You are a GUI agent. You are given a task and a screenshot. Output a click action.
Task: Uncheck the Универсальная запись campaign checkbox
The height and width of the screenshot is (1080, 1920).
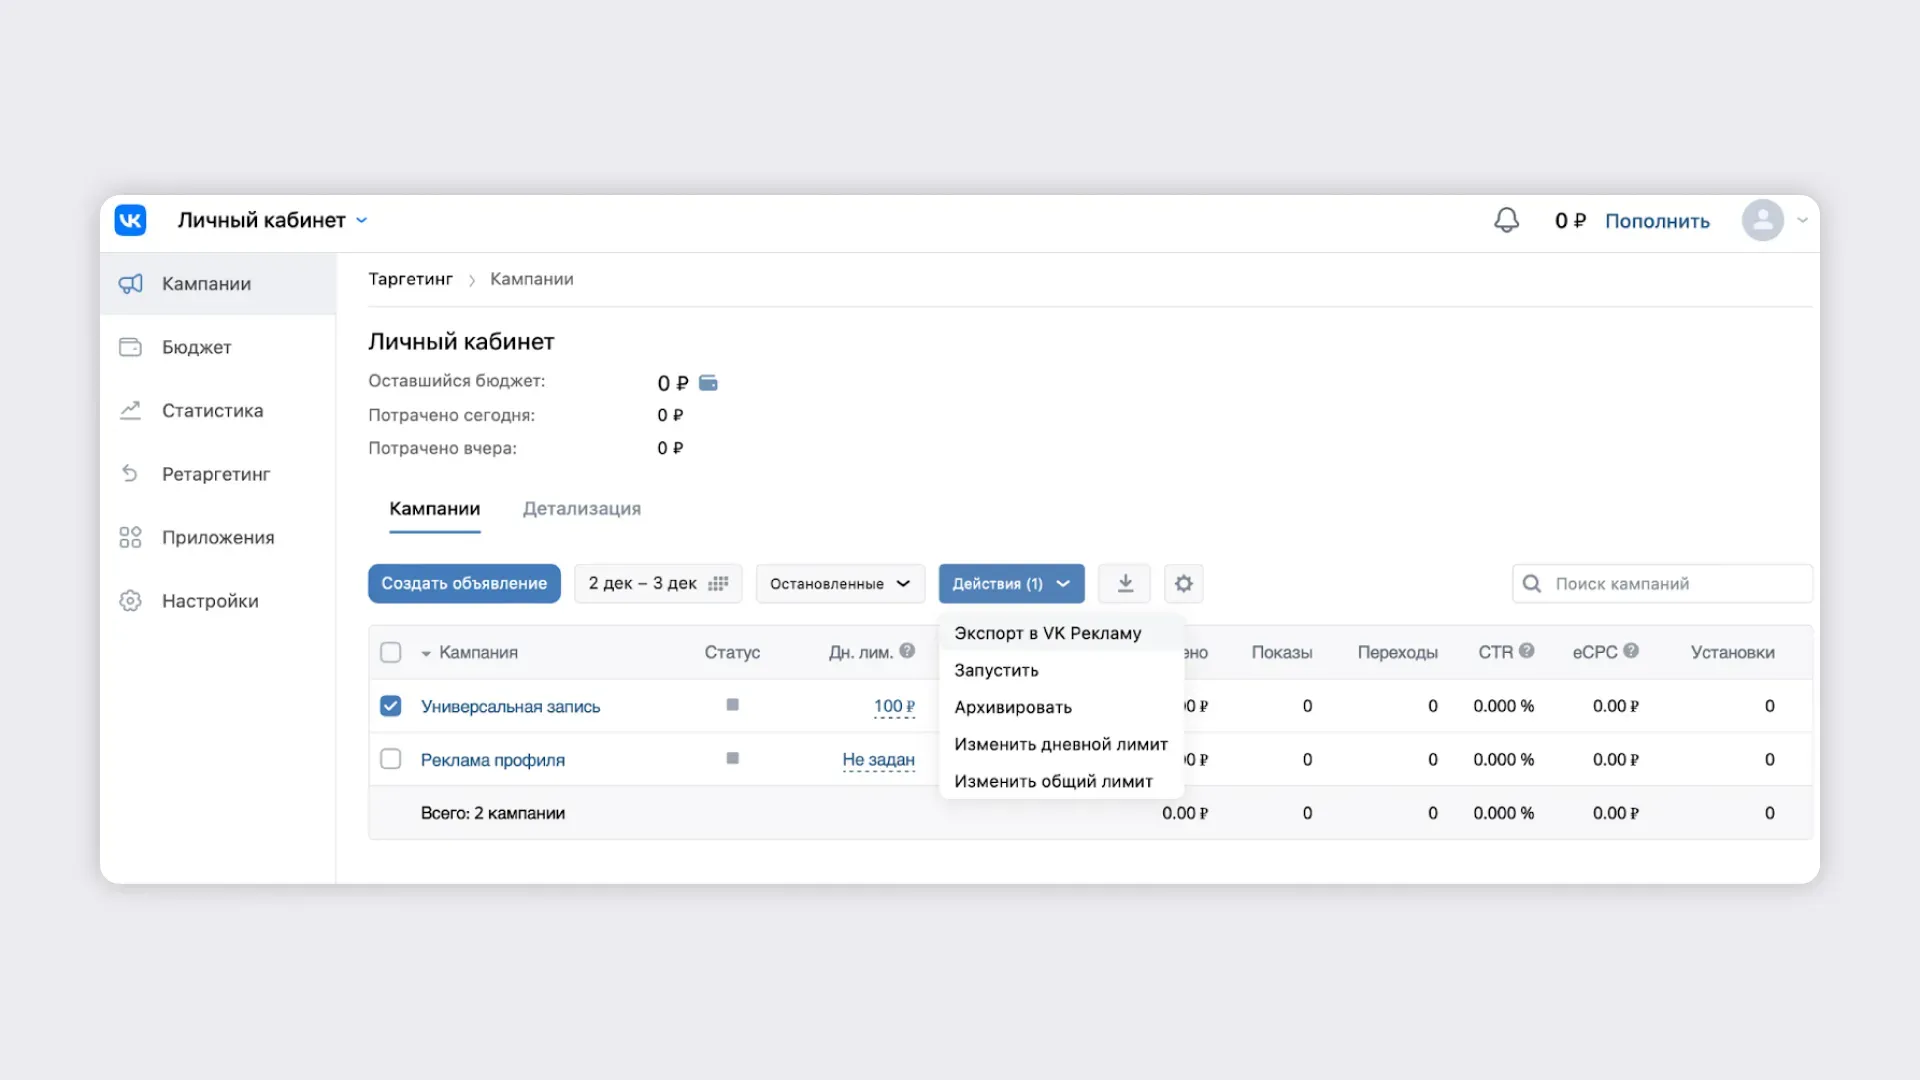pyautogui.click(x=391, y=706)
